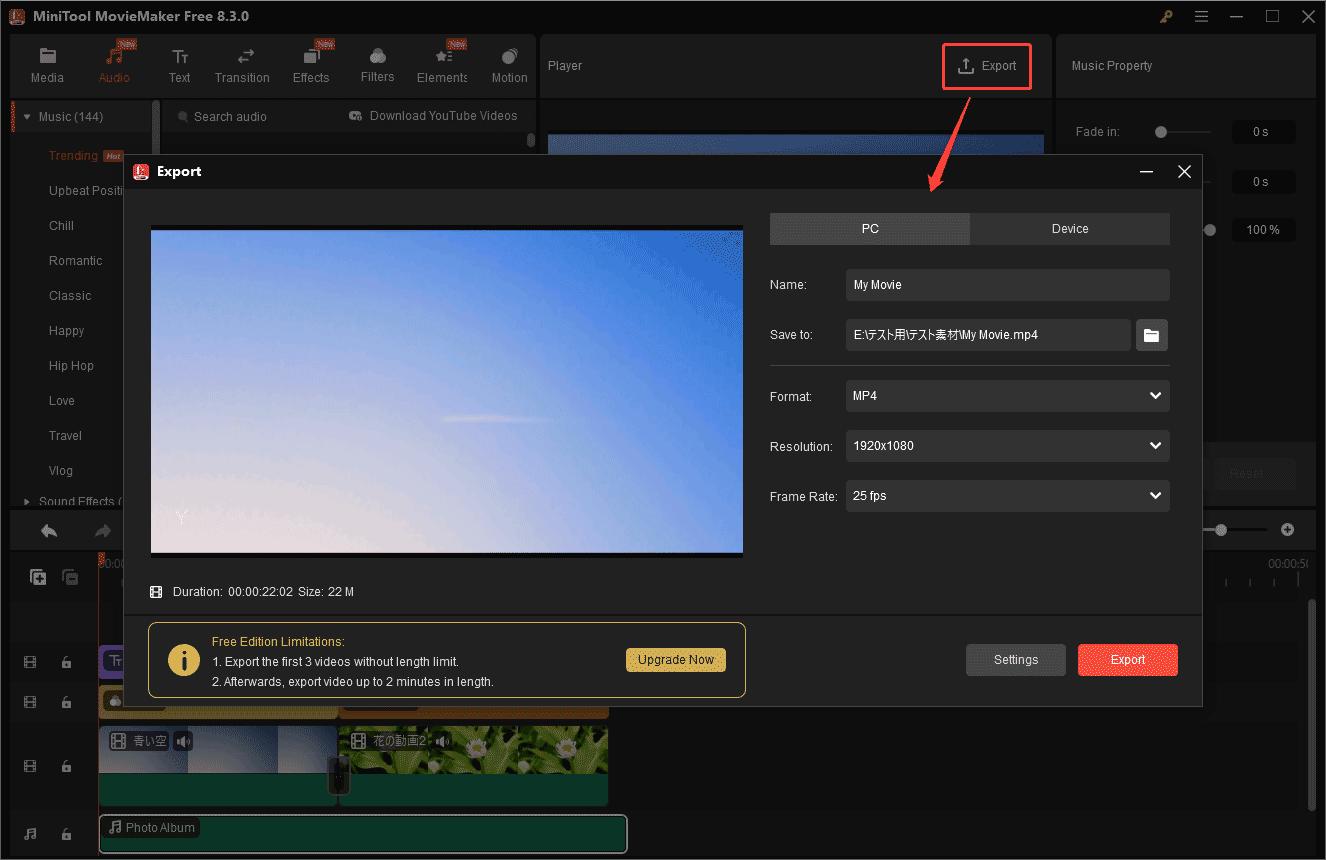Collapse the Music (144) category
This screenshot has width=1326, height=860.
[27, 117]
